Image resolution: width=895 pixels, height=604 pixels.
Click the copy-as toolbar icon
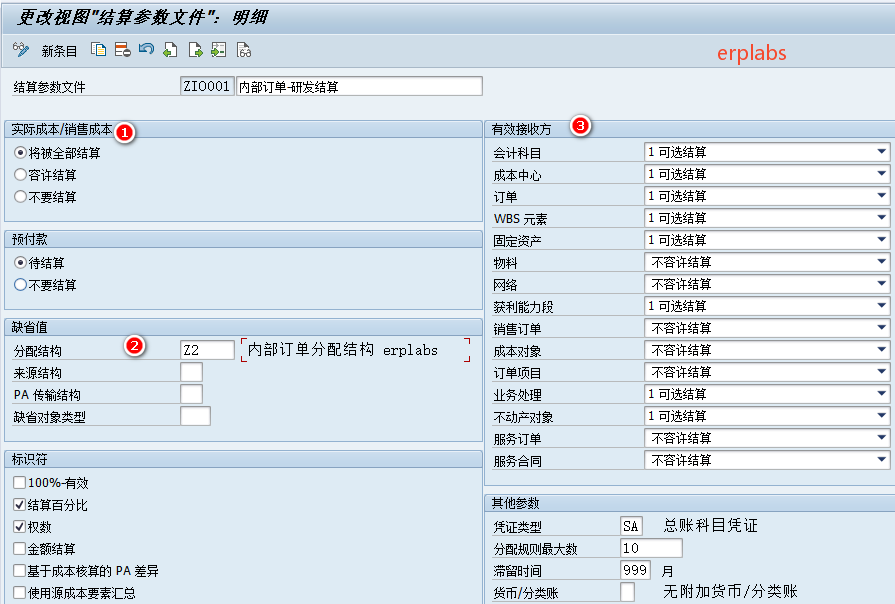pos(98,50)
